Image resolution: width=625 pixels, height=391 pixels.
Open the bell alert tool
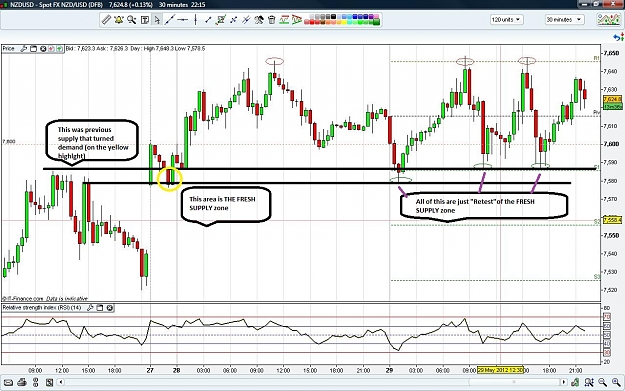(x=119, y=20)
